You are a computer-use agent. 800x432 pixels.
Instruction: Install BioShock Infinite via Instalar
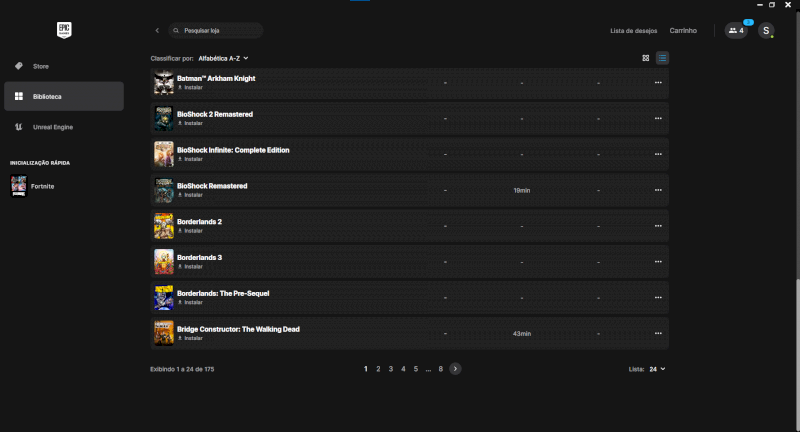coord(190,159)
